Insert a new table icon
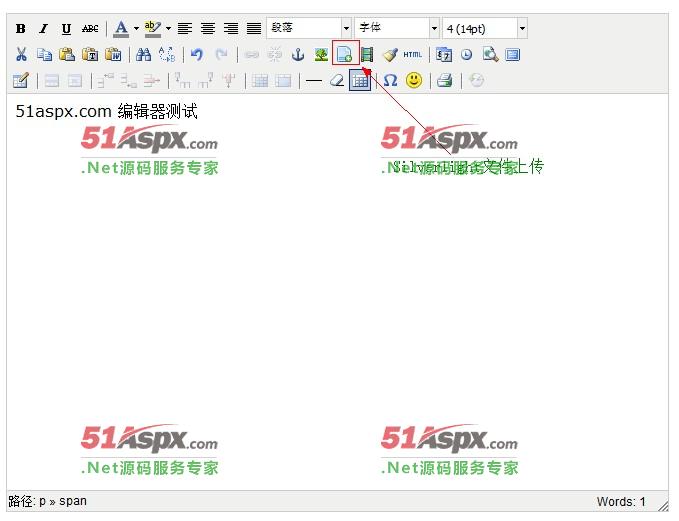The height and width of the screenshot is (521, 679). [360, 81]
